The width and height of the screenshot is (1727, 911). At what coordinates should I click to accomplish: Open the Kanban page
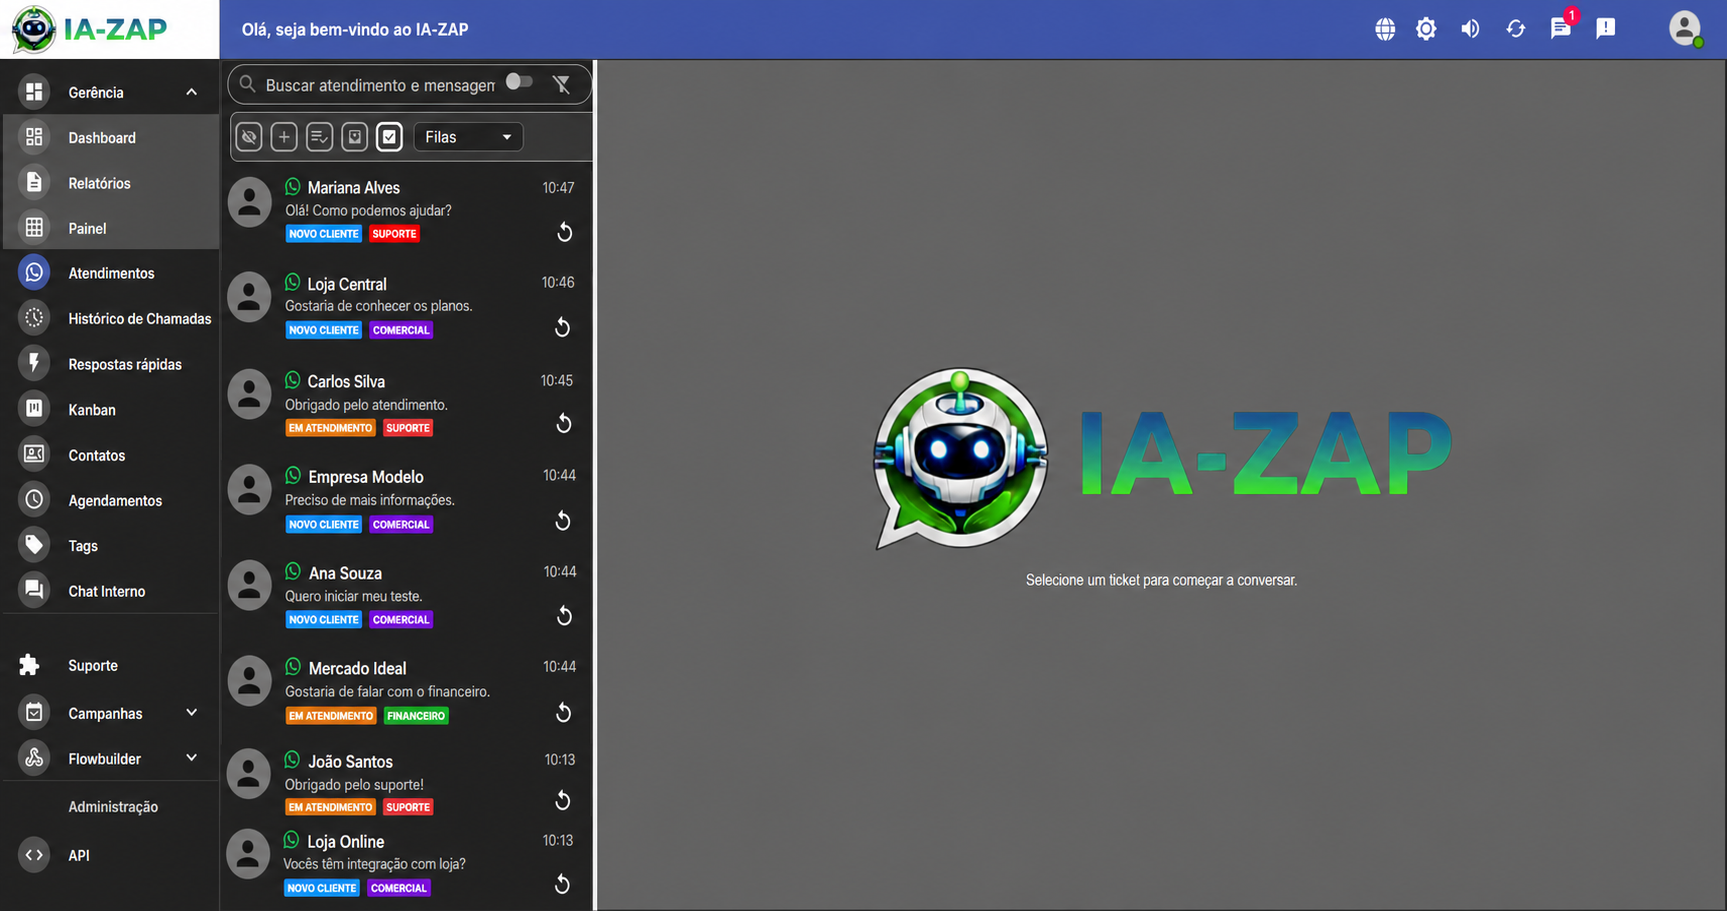pyautogui.click(x=111, y=410)
